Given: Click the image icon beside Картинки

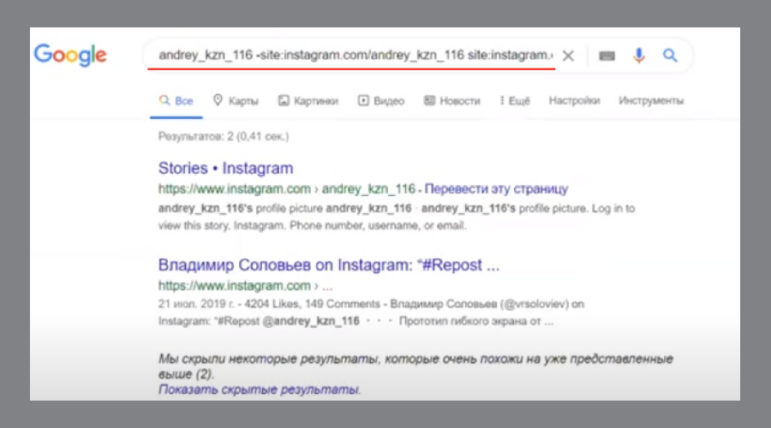Looking at the screenshot, I should [284, 101].
